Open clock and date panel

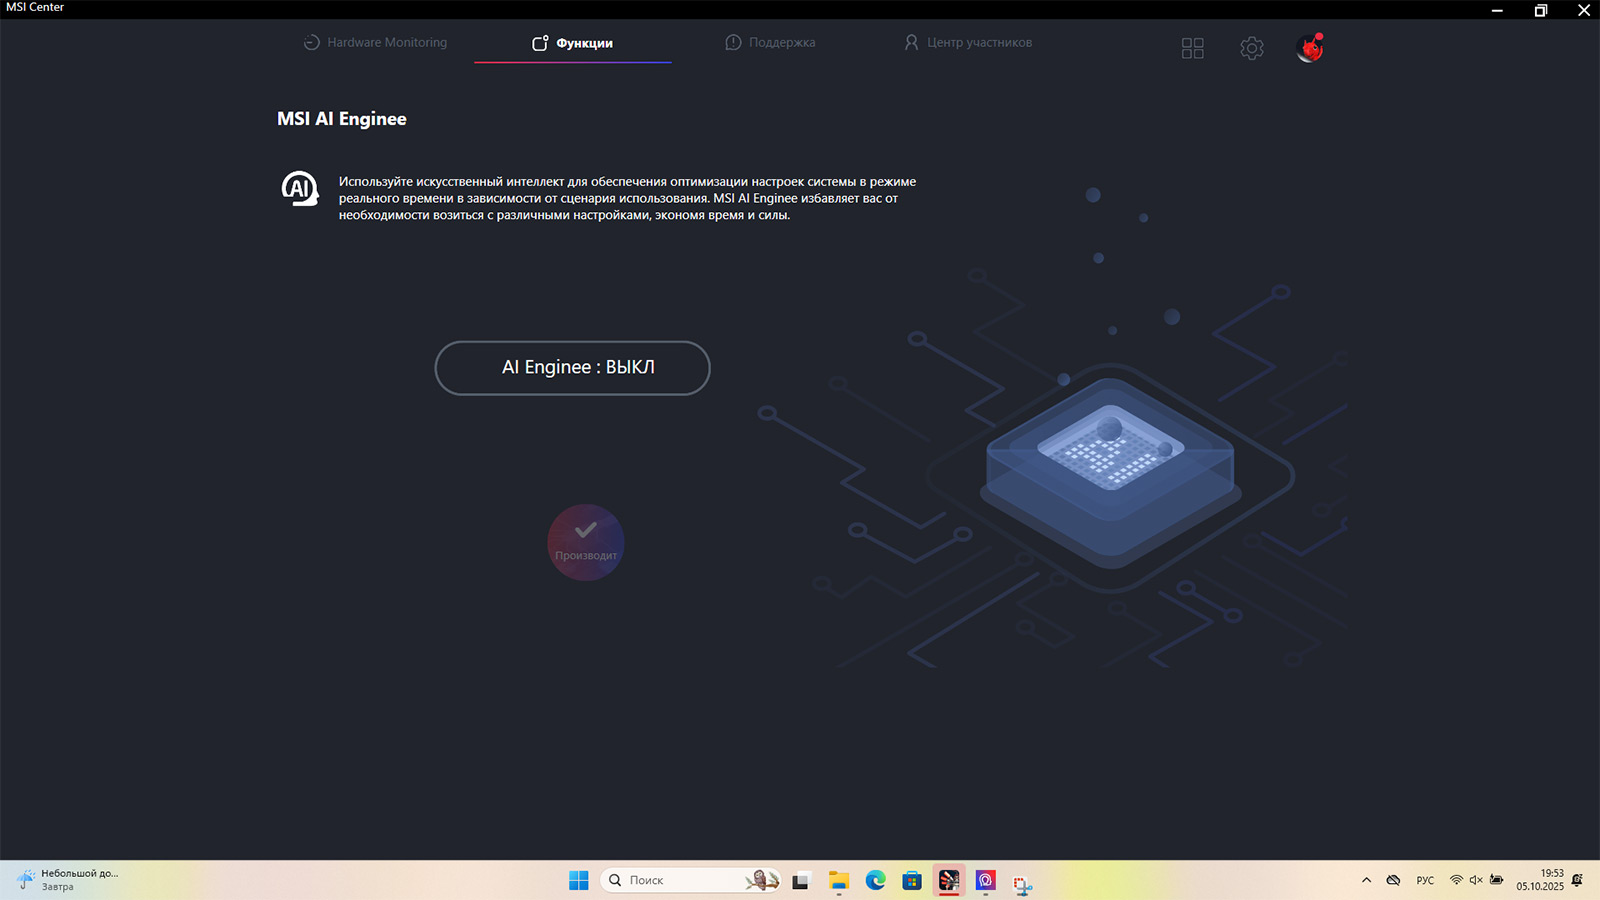(1539, 880)
